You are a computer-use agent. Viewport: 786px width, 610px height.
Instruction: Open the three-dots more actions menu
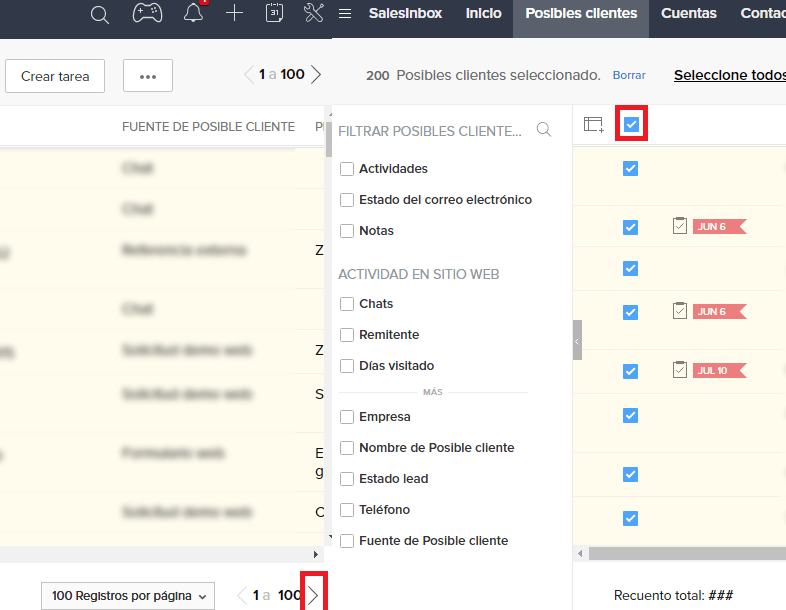point(148,76)
